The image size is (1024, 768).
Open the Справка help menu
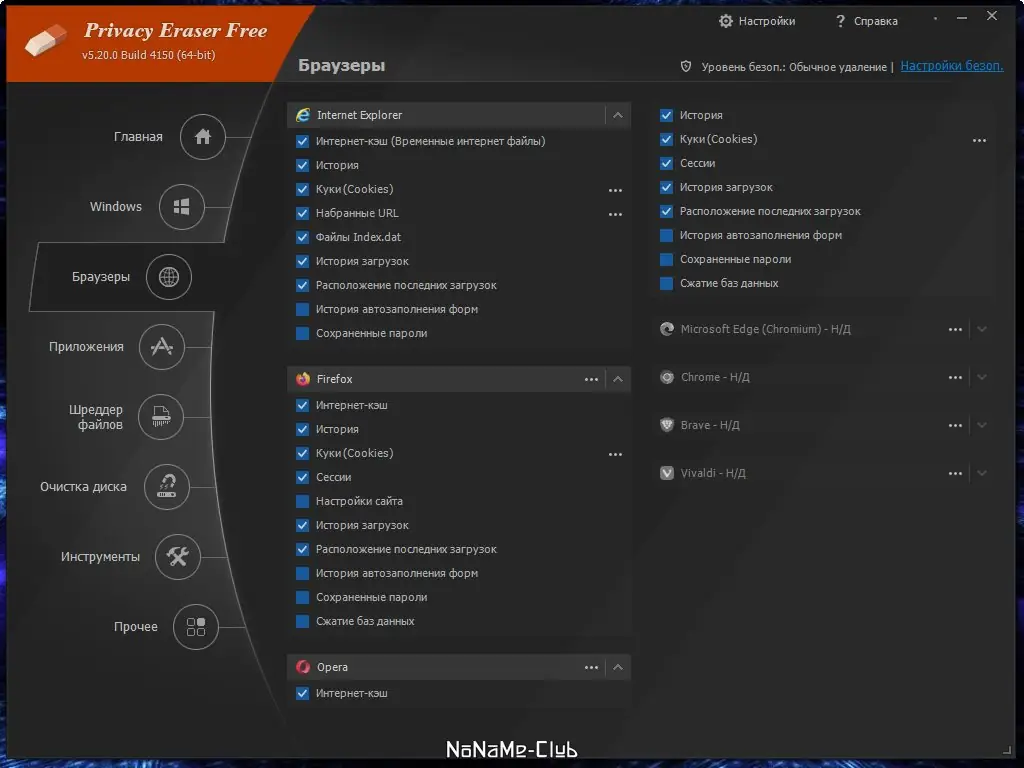[868, 20]
